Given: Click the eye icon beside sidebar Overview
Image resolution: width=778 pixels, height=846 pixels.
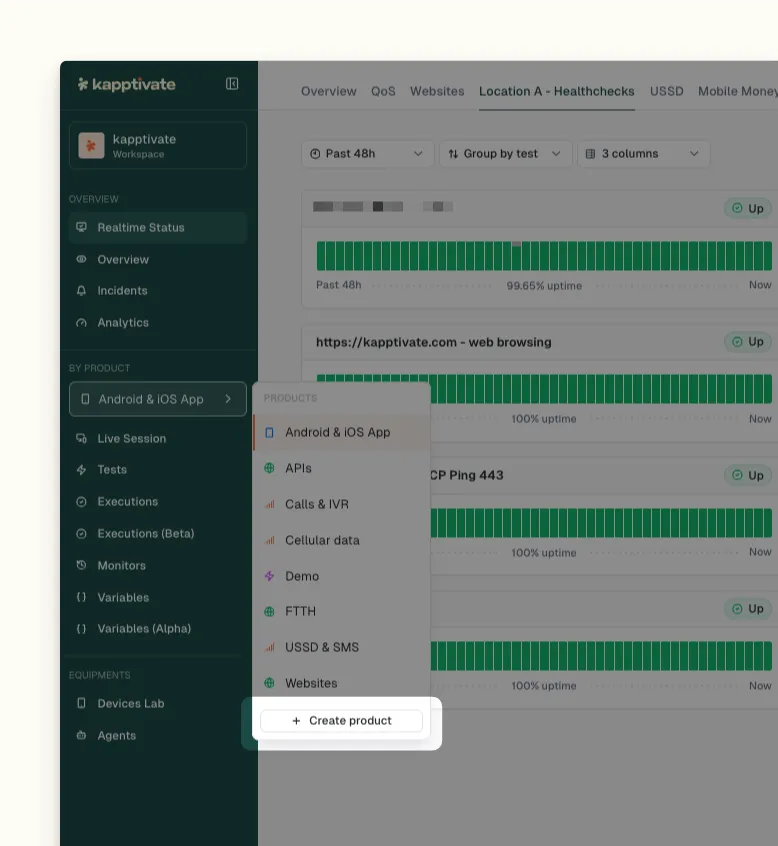Looking at the screenshot, I should tap(81, 259).
